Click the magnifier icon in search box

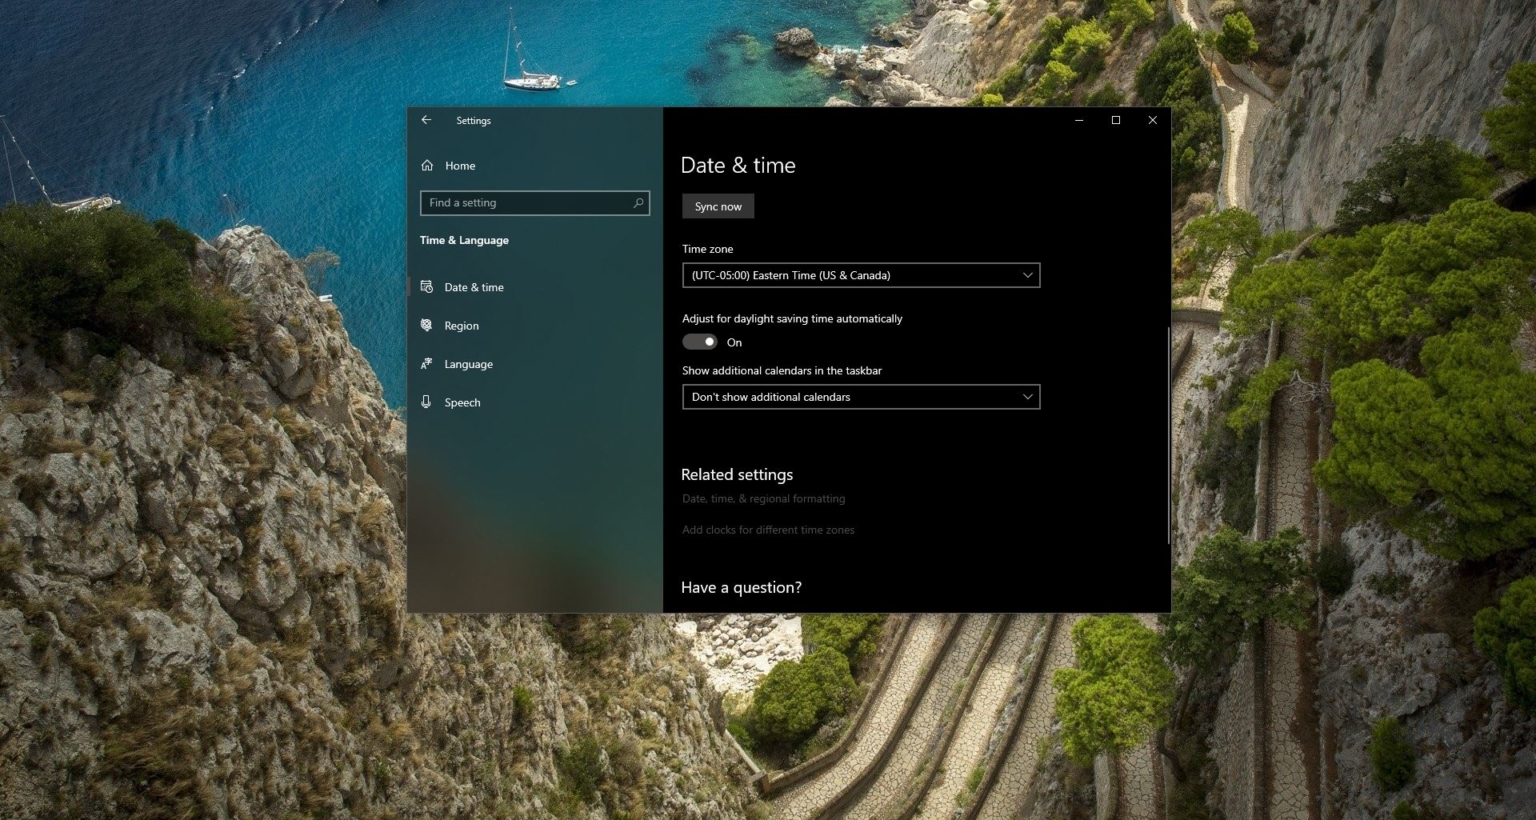click(638, 203)
